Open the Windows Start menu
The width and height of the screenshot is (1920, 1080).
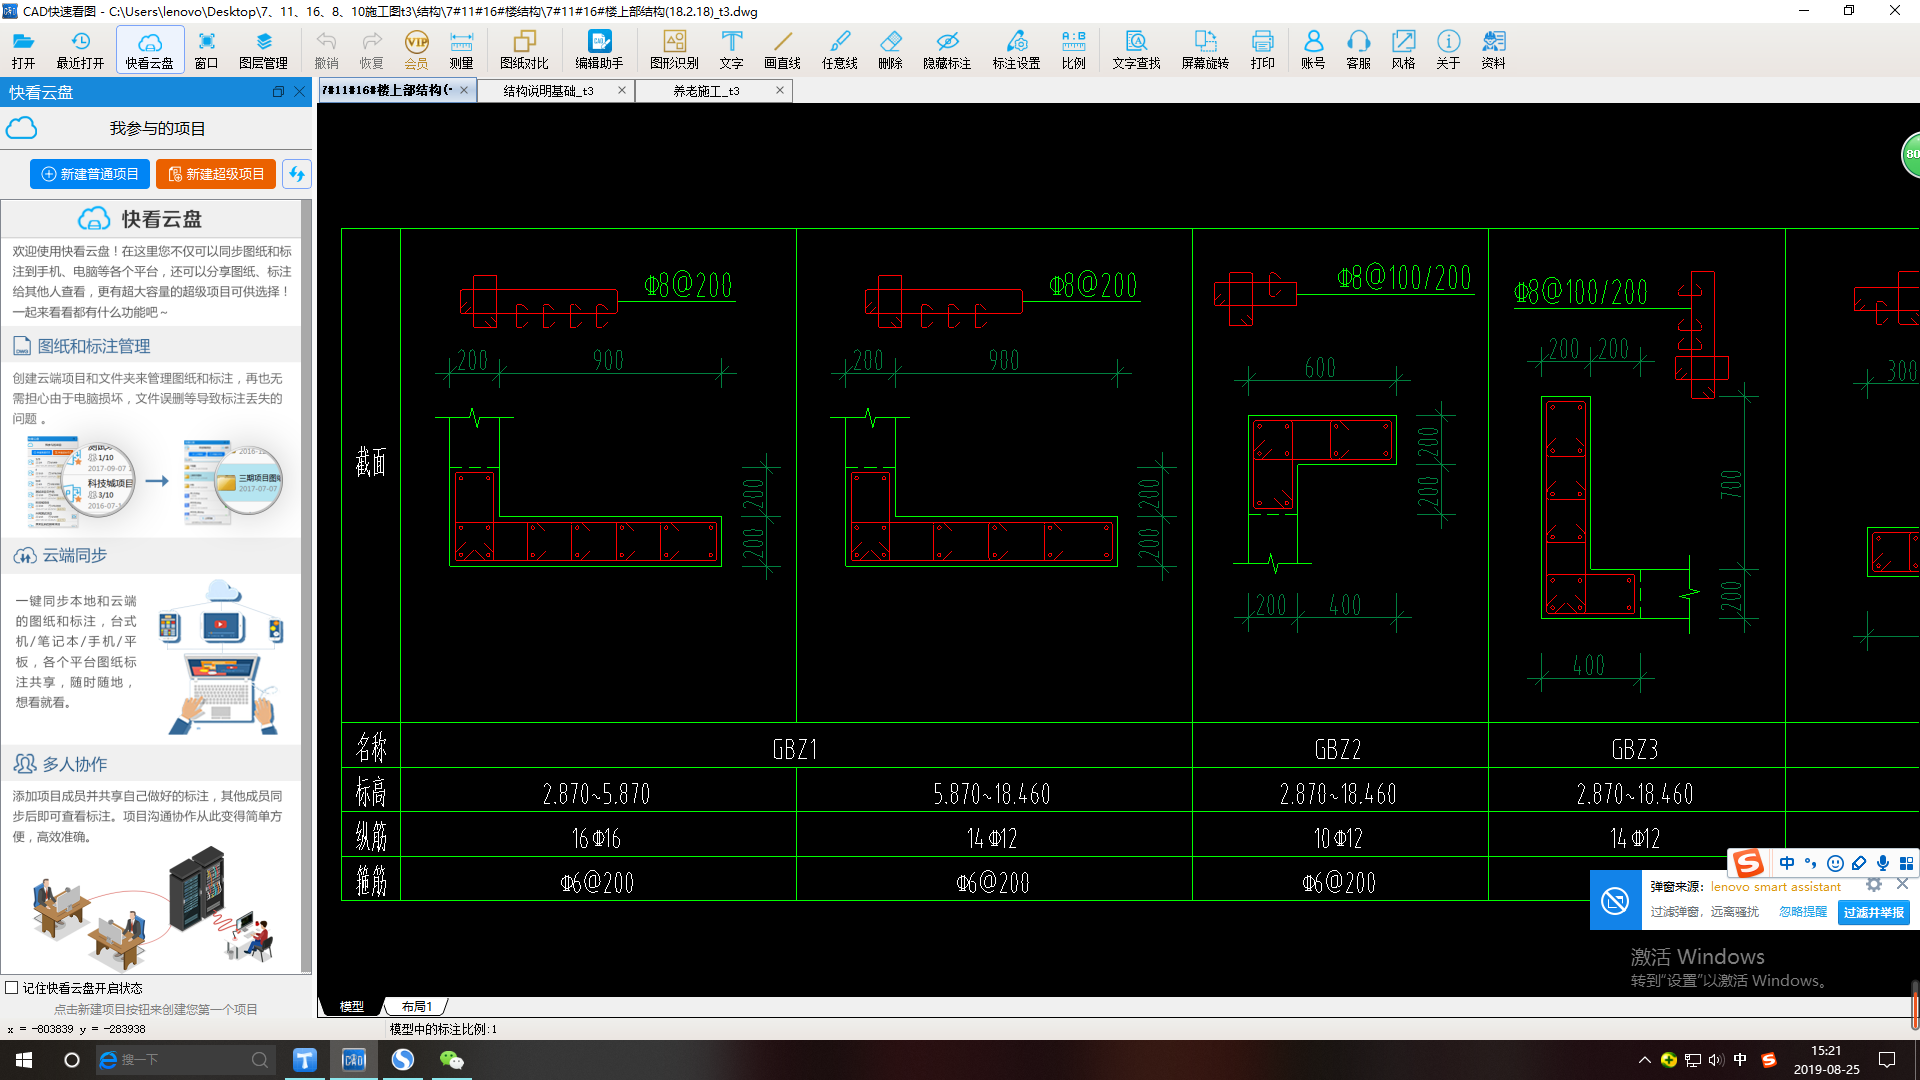pos(24,1060)
